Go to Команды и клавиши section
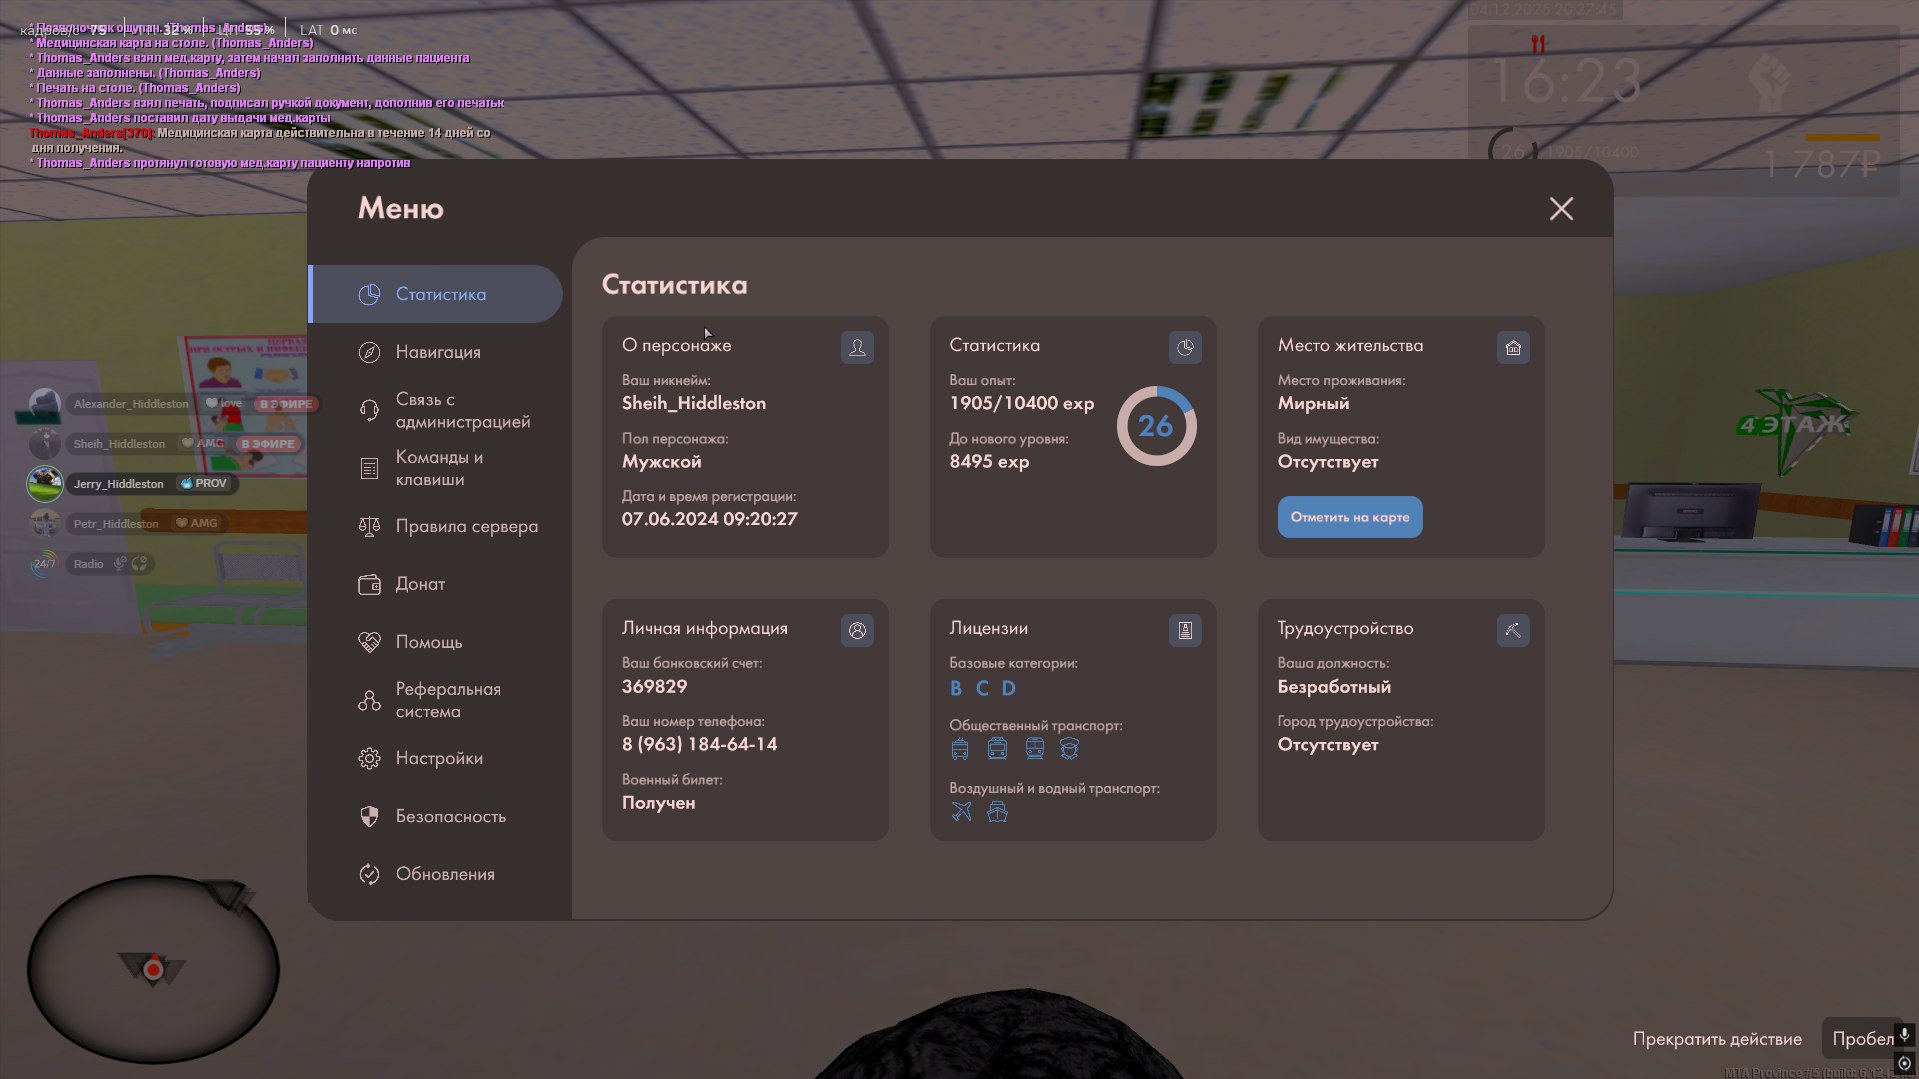 438,468
